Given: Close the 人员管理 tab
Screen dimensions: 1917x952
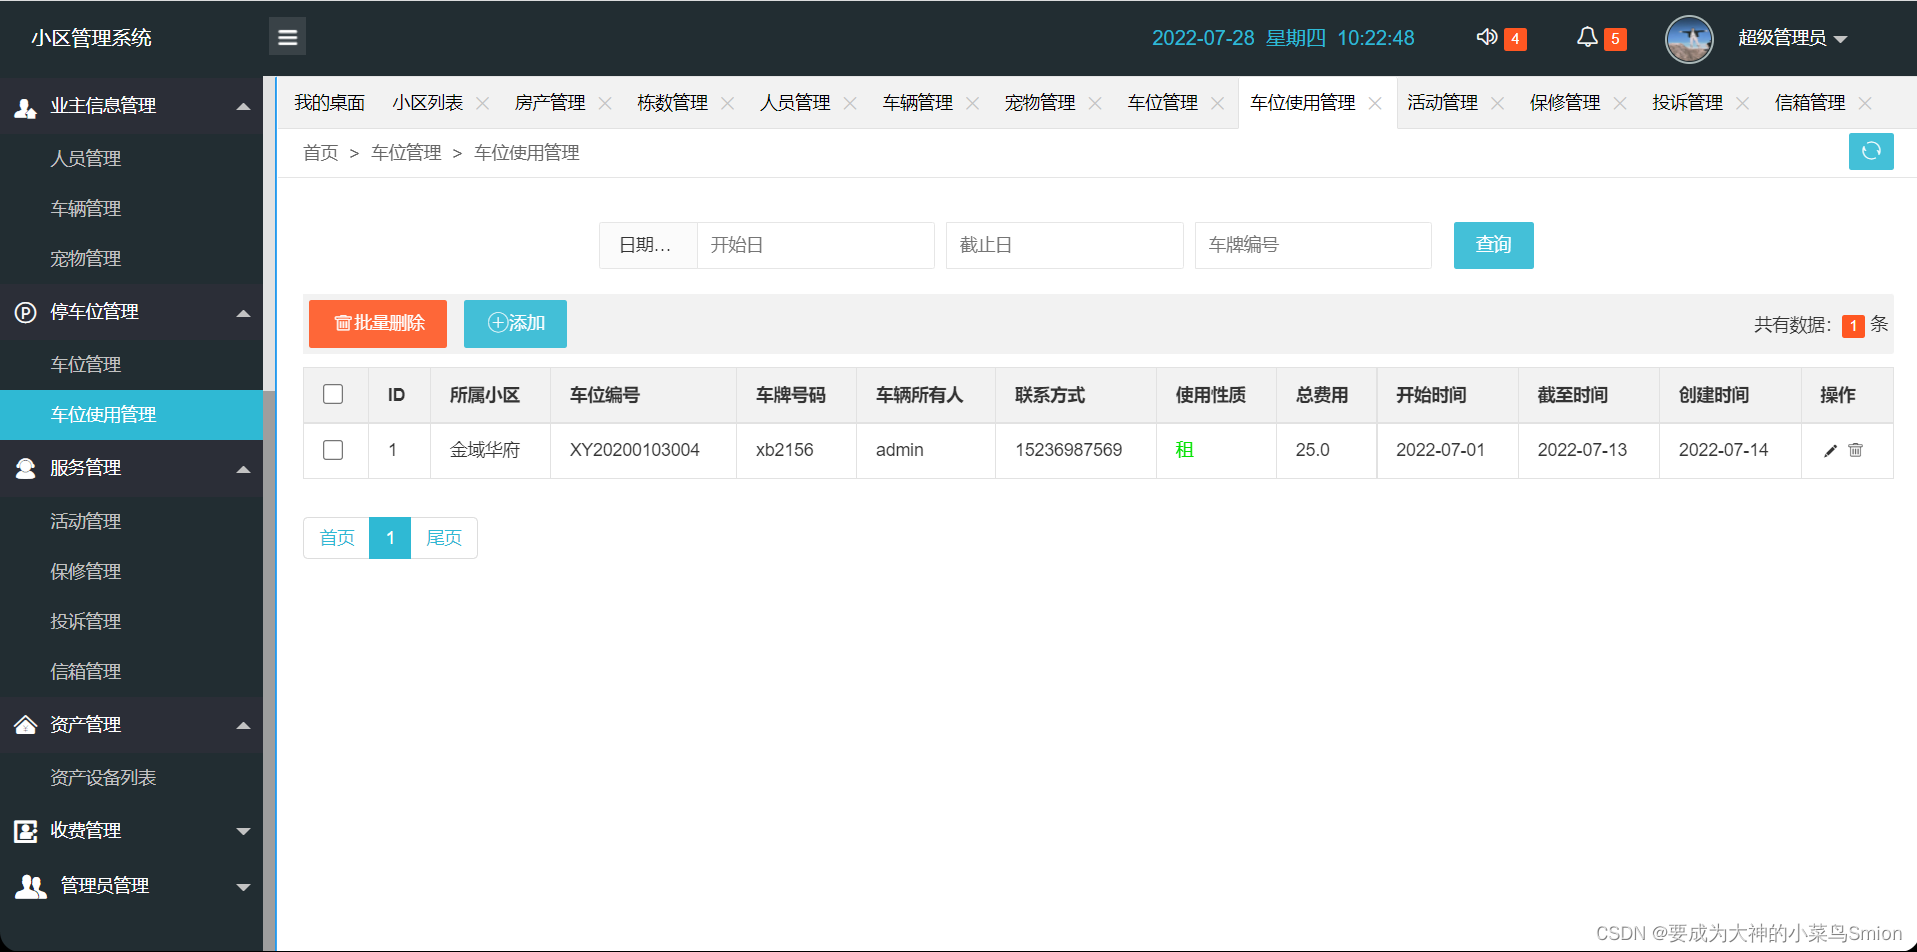Looking at the screenshot, I should (850, 103).
